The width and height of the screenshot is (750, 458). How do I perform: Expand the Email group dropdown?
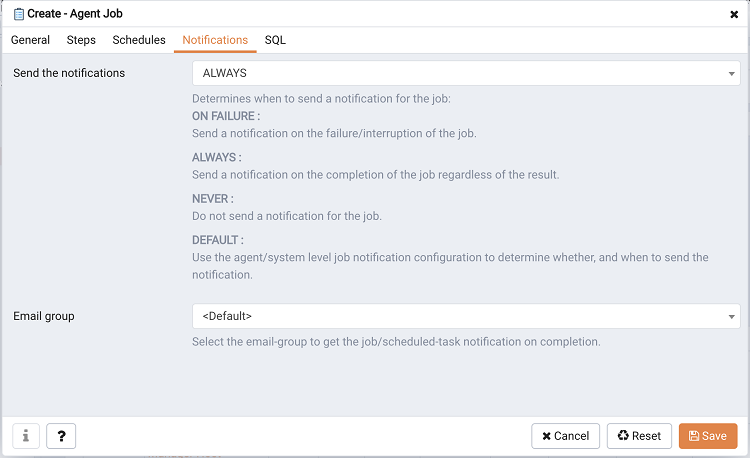point(466,316)
